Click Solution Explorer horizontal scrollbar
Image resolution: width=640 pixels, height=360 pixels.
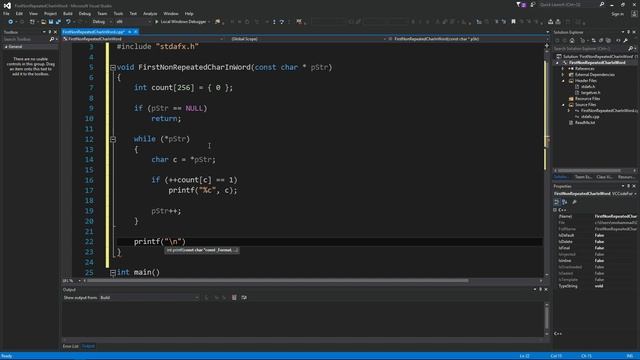pos(589,171)
